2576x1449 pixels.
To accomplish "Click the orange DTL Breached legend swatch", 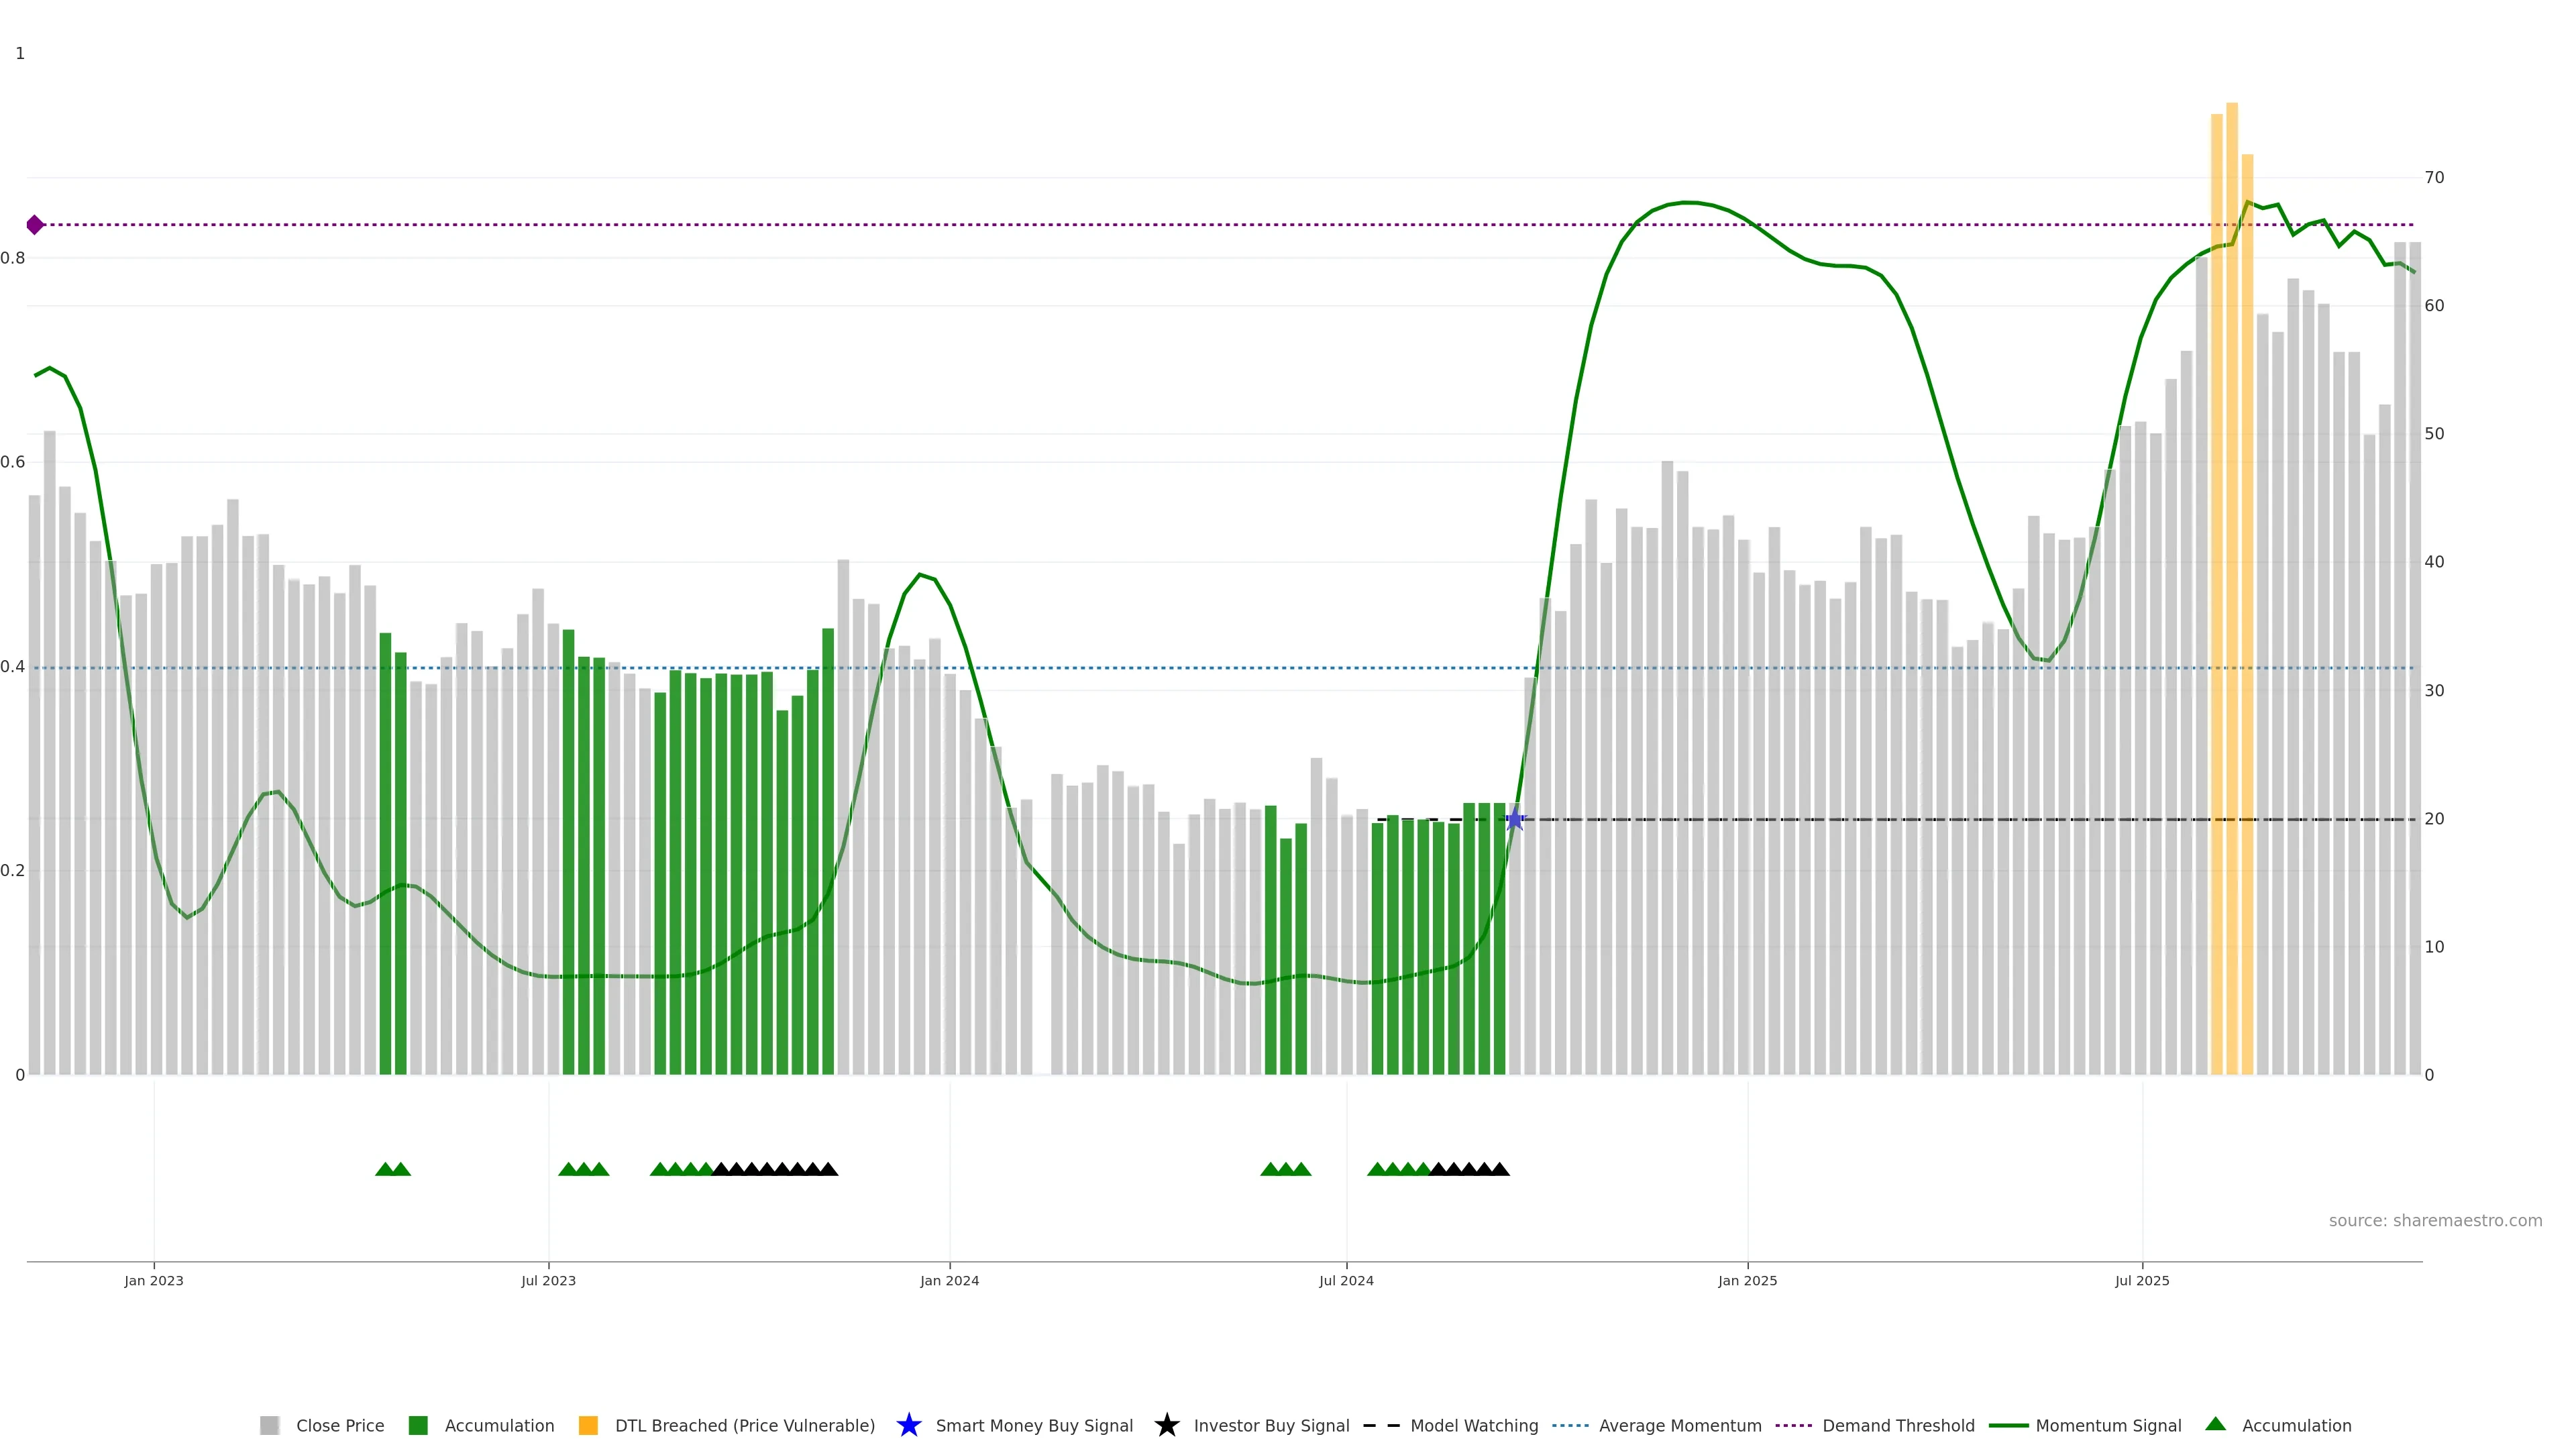I will 588,1425.
